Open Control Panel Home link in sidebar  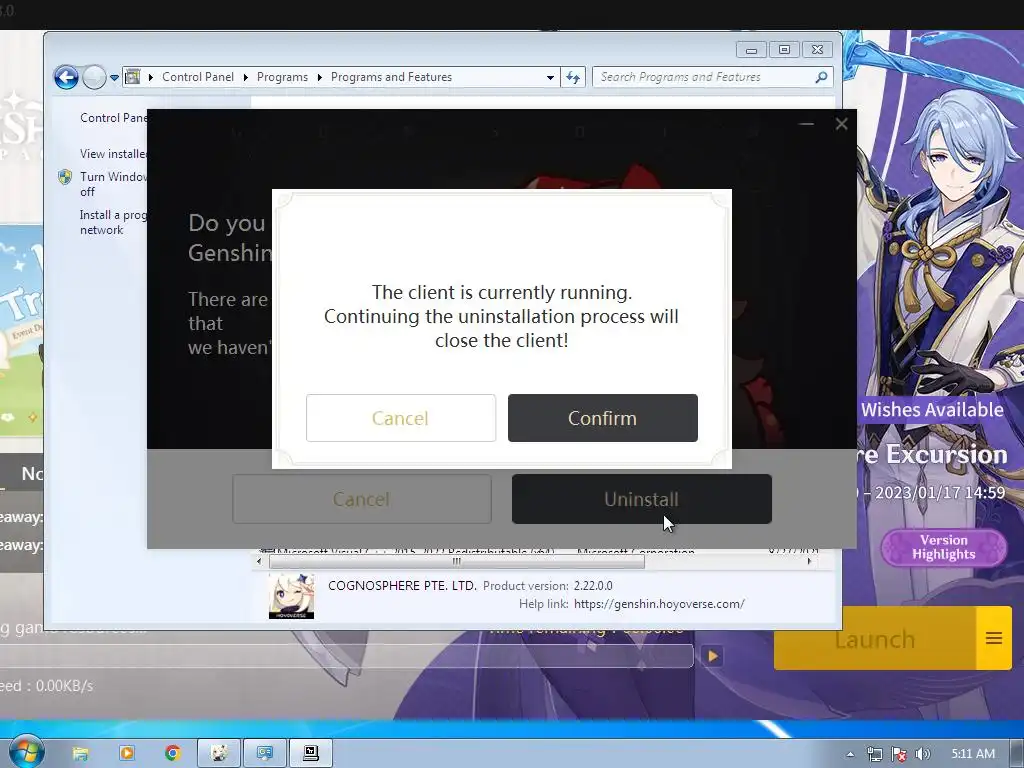click(x=114, y=118)
